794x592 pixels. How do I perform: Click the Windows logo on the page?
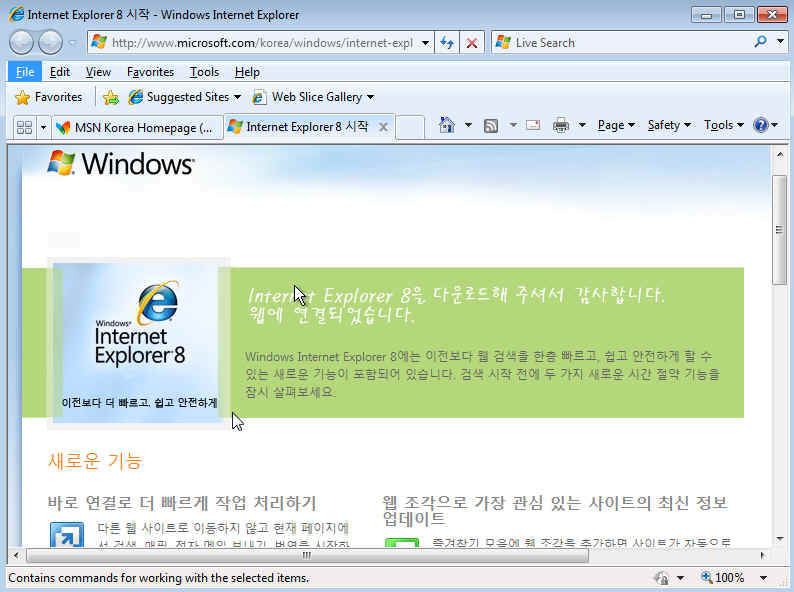point(121,164)
